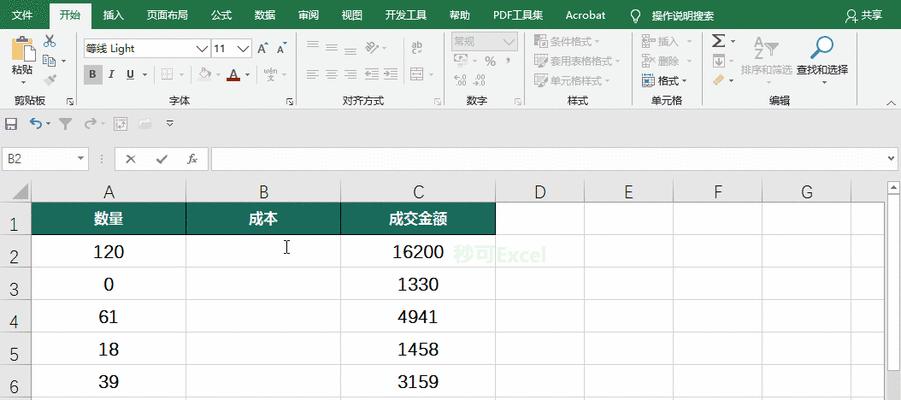This screenshot has width=901, height=400.
Task: Open the 格式 format cells dropdown
Action: (664, 80)
